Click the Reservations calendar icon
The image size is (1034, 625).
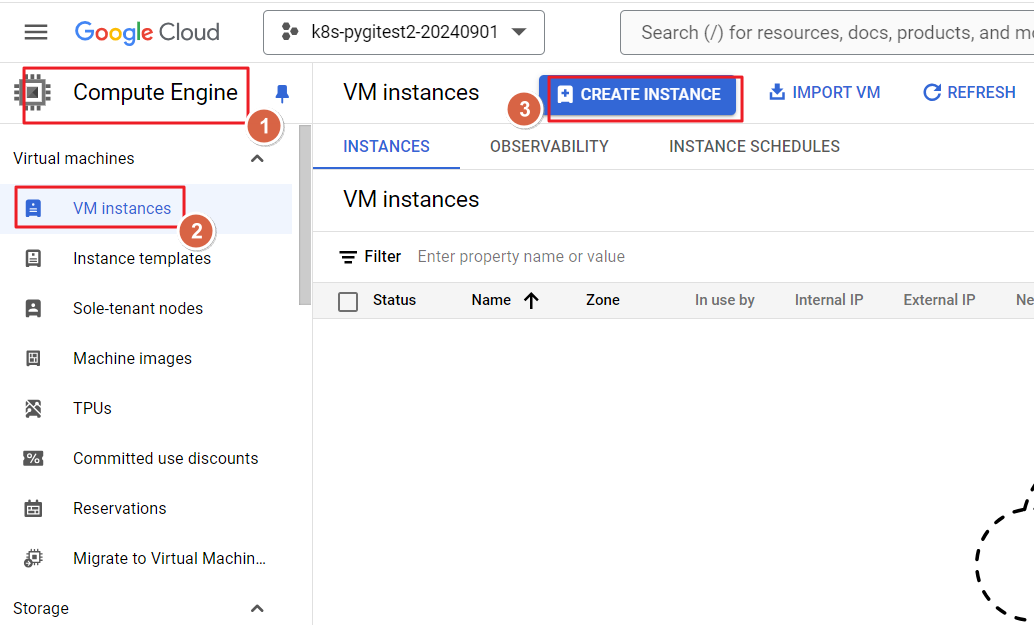(x=33, y=509)
